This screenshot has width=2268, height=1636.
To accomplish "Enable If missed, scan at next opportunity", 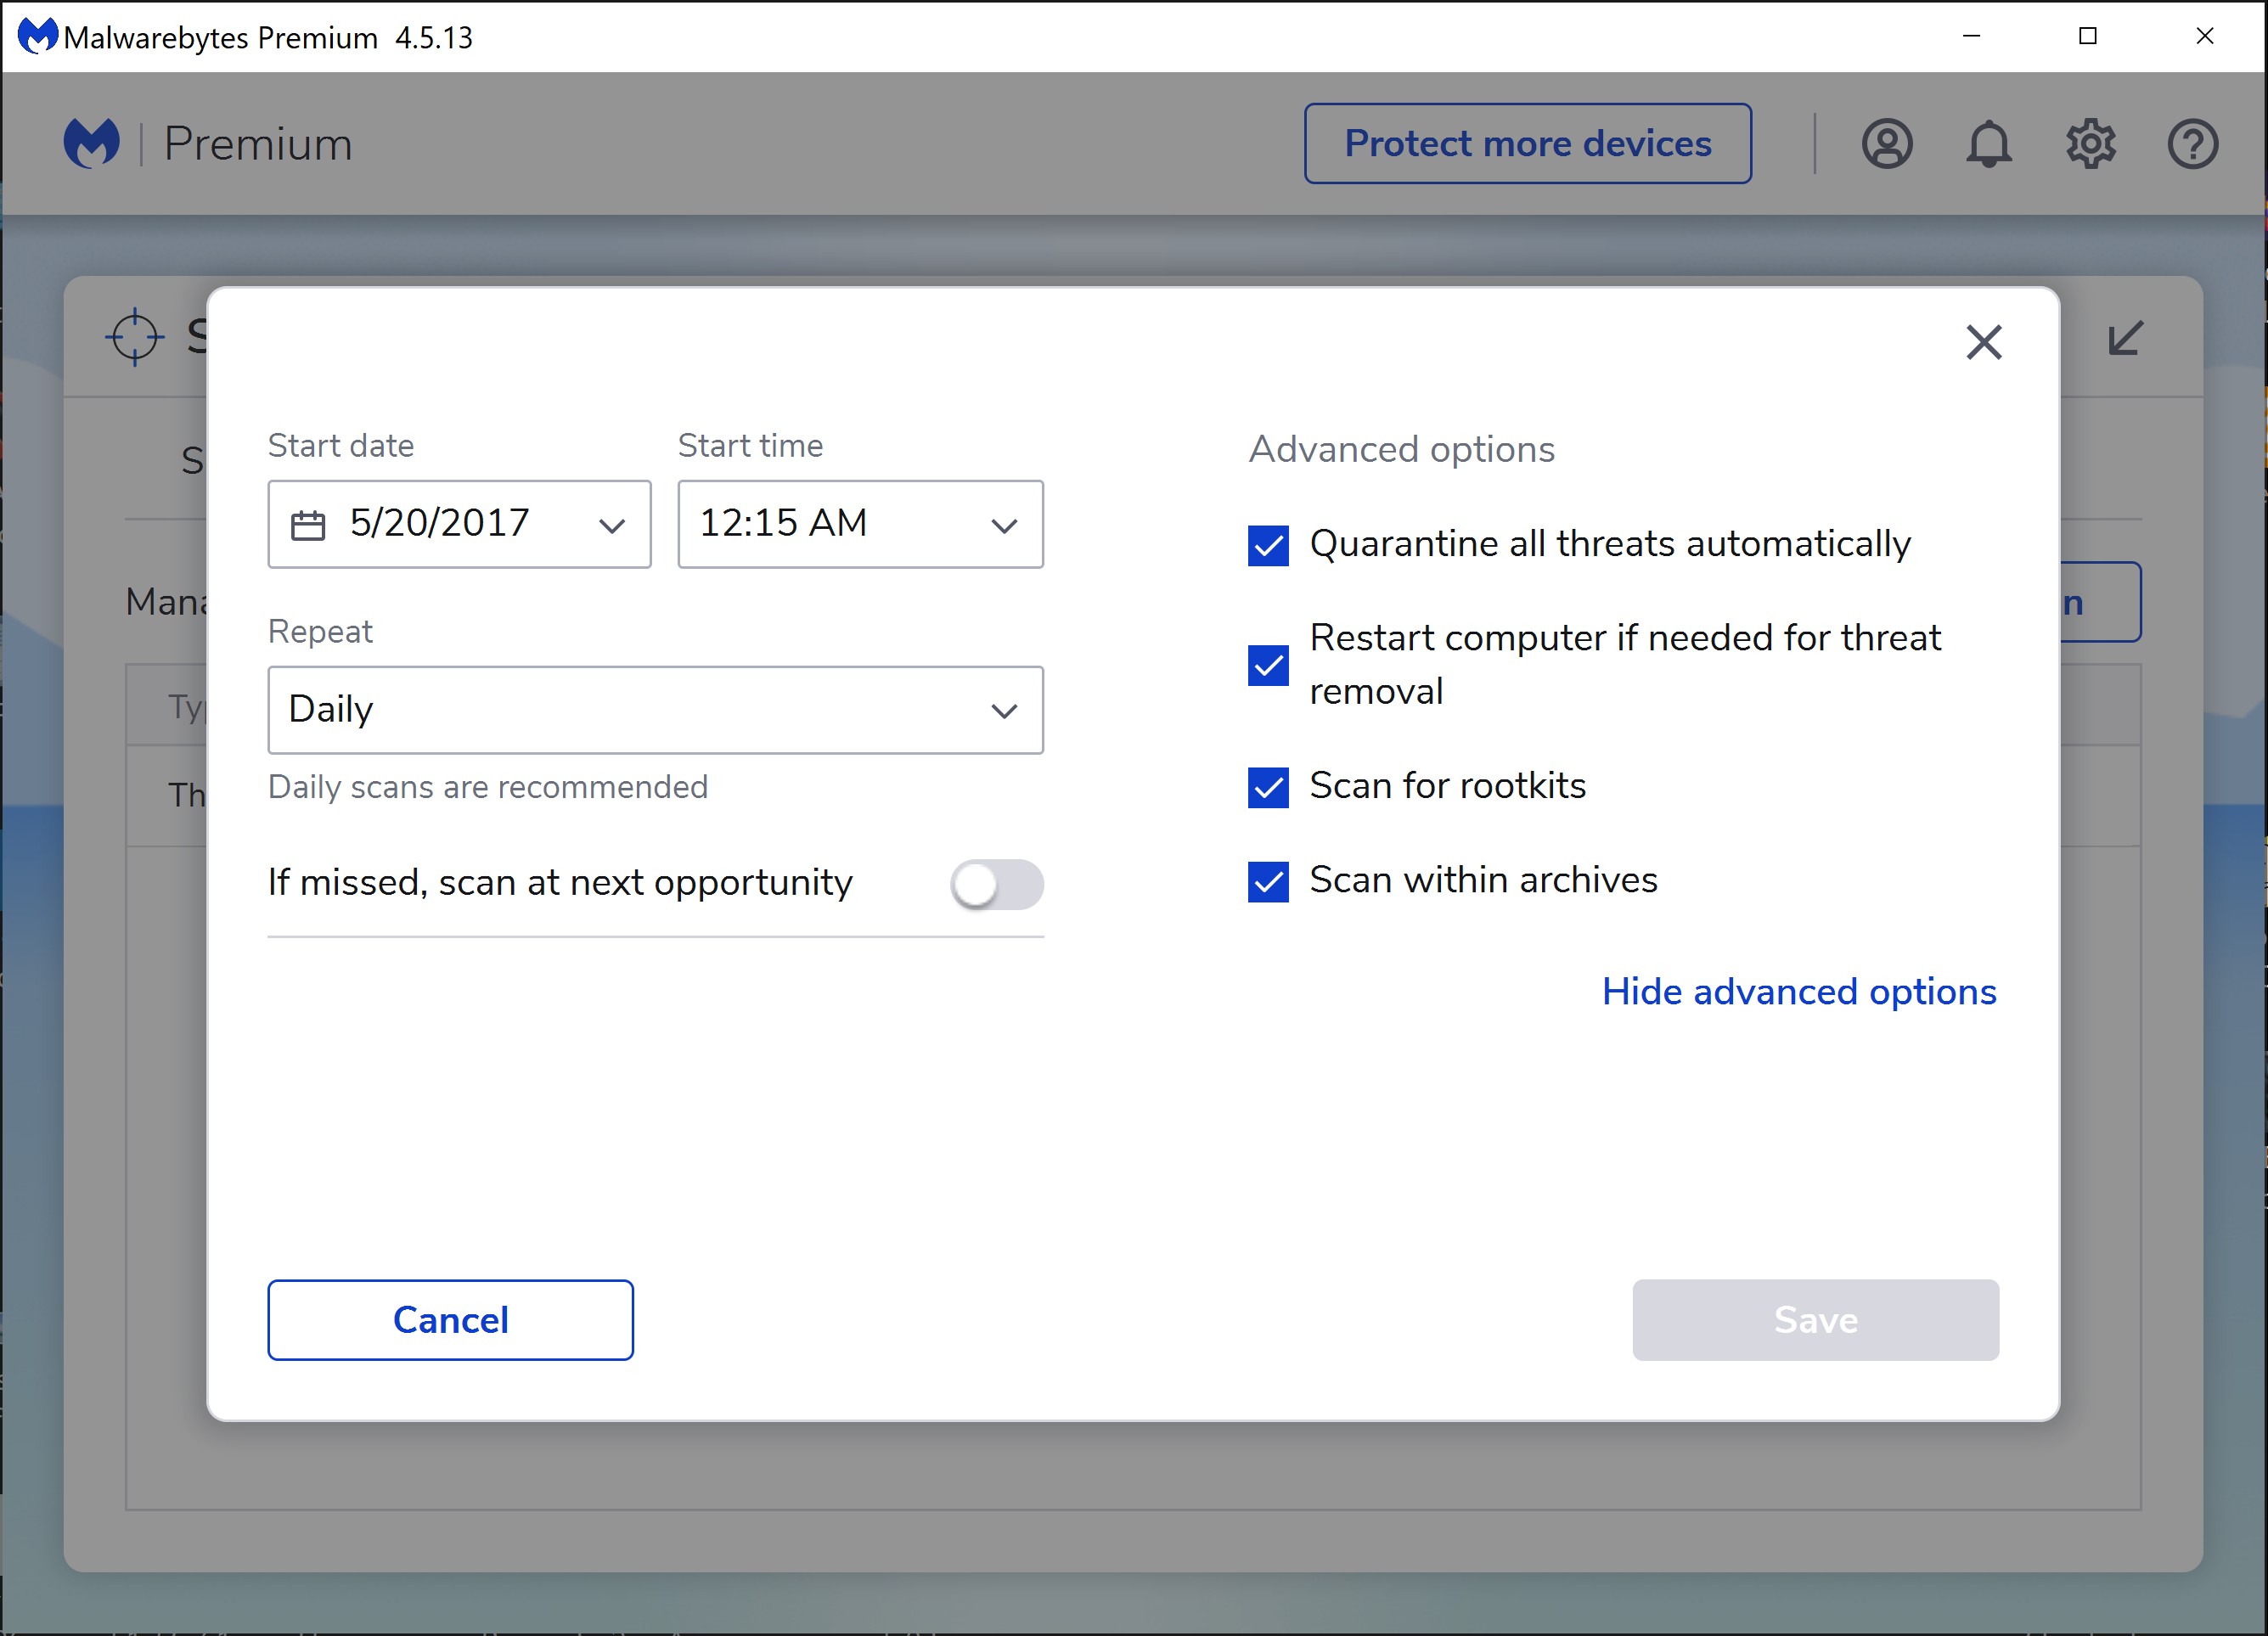I will (x=996, y=884).
